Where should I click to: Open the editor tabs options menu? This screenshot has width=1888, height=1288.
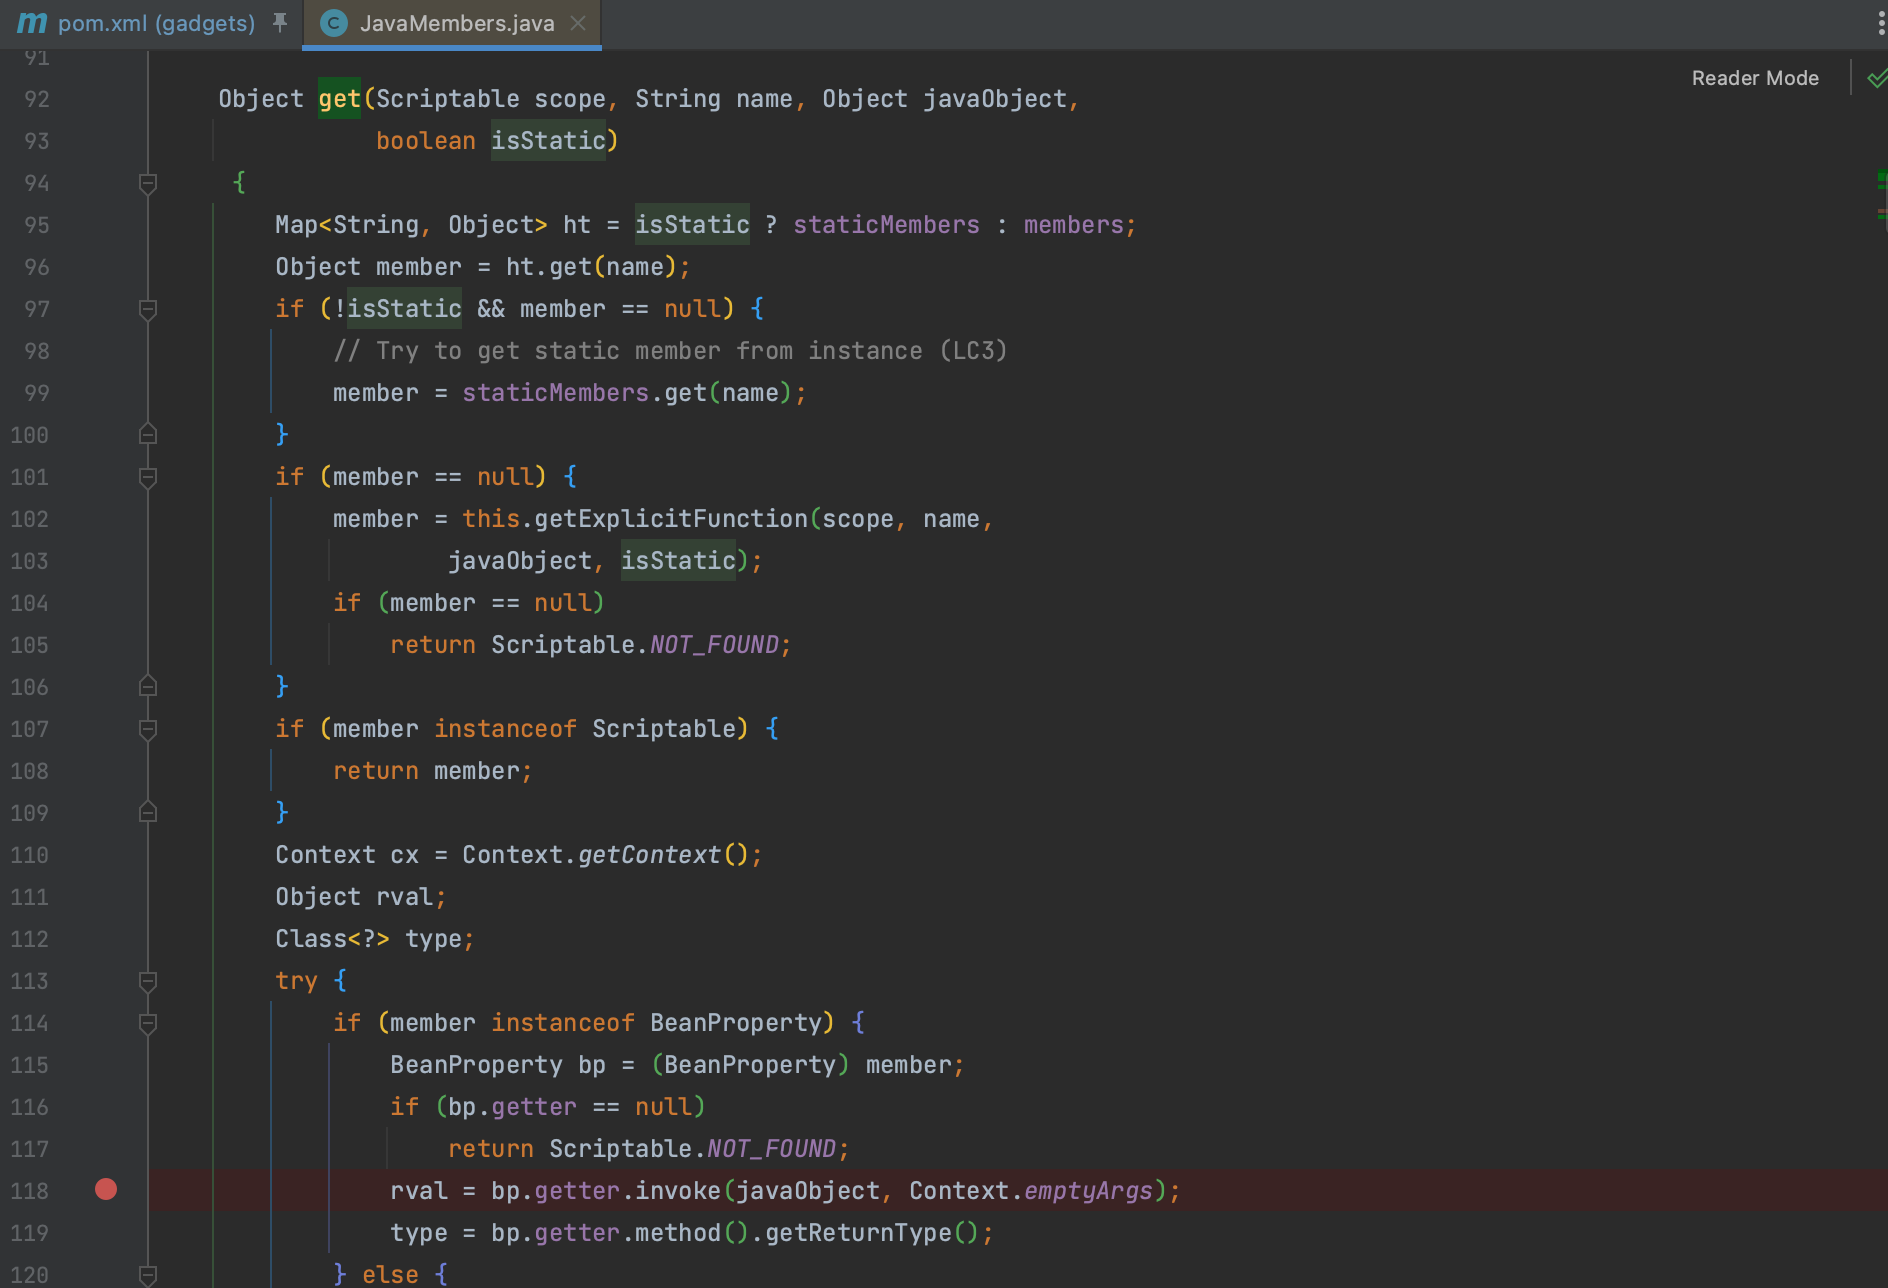point(1881,23)
